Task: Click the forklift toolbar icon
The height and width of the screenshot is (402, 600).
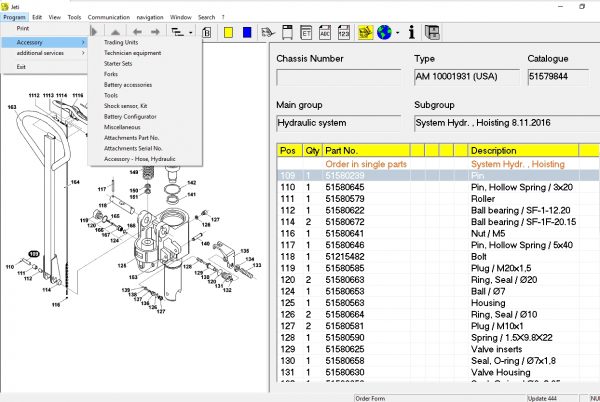Action: click(x=268, y=33)
